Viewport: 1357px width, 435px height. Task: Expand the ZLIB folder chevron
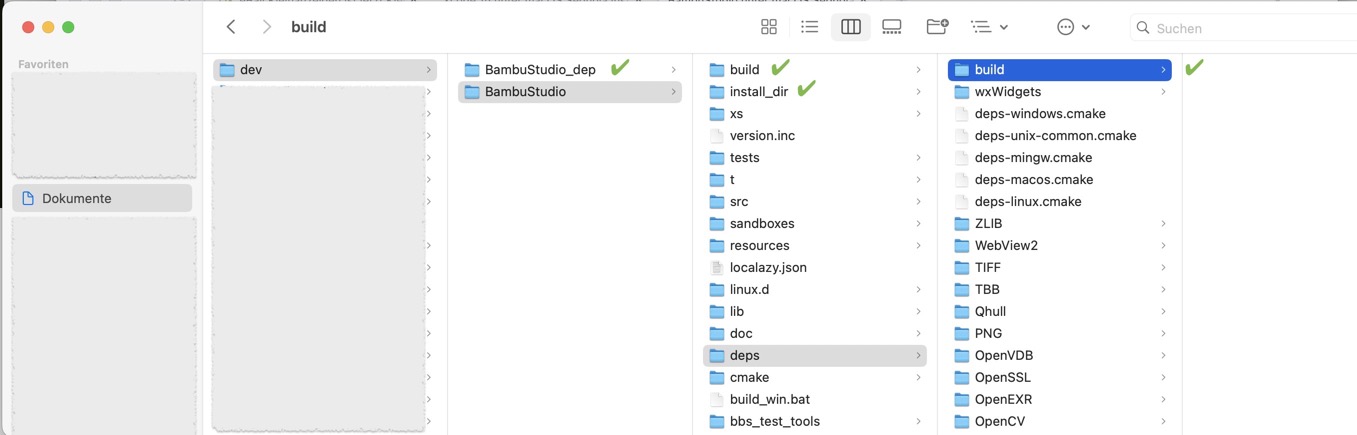[x=1164, y=224]
